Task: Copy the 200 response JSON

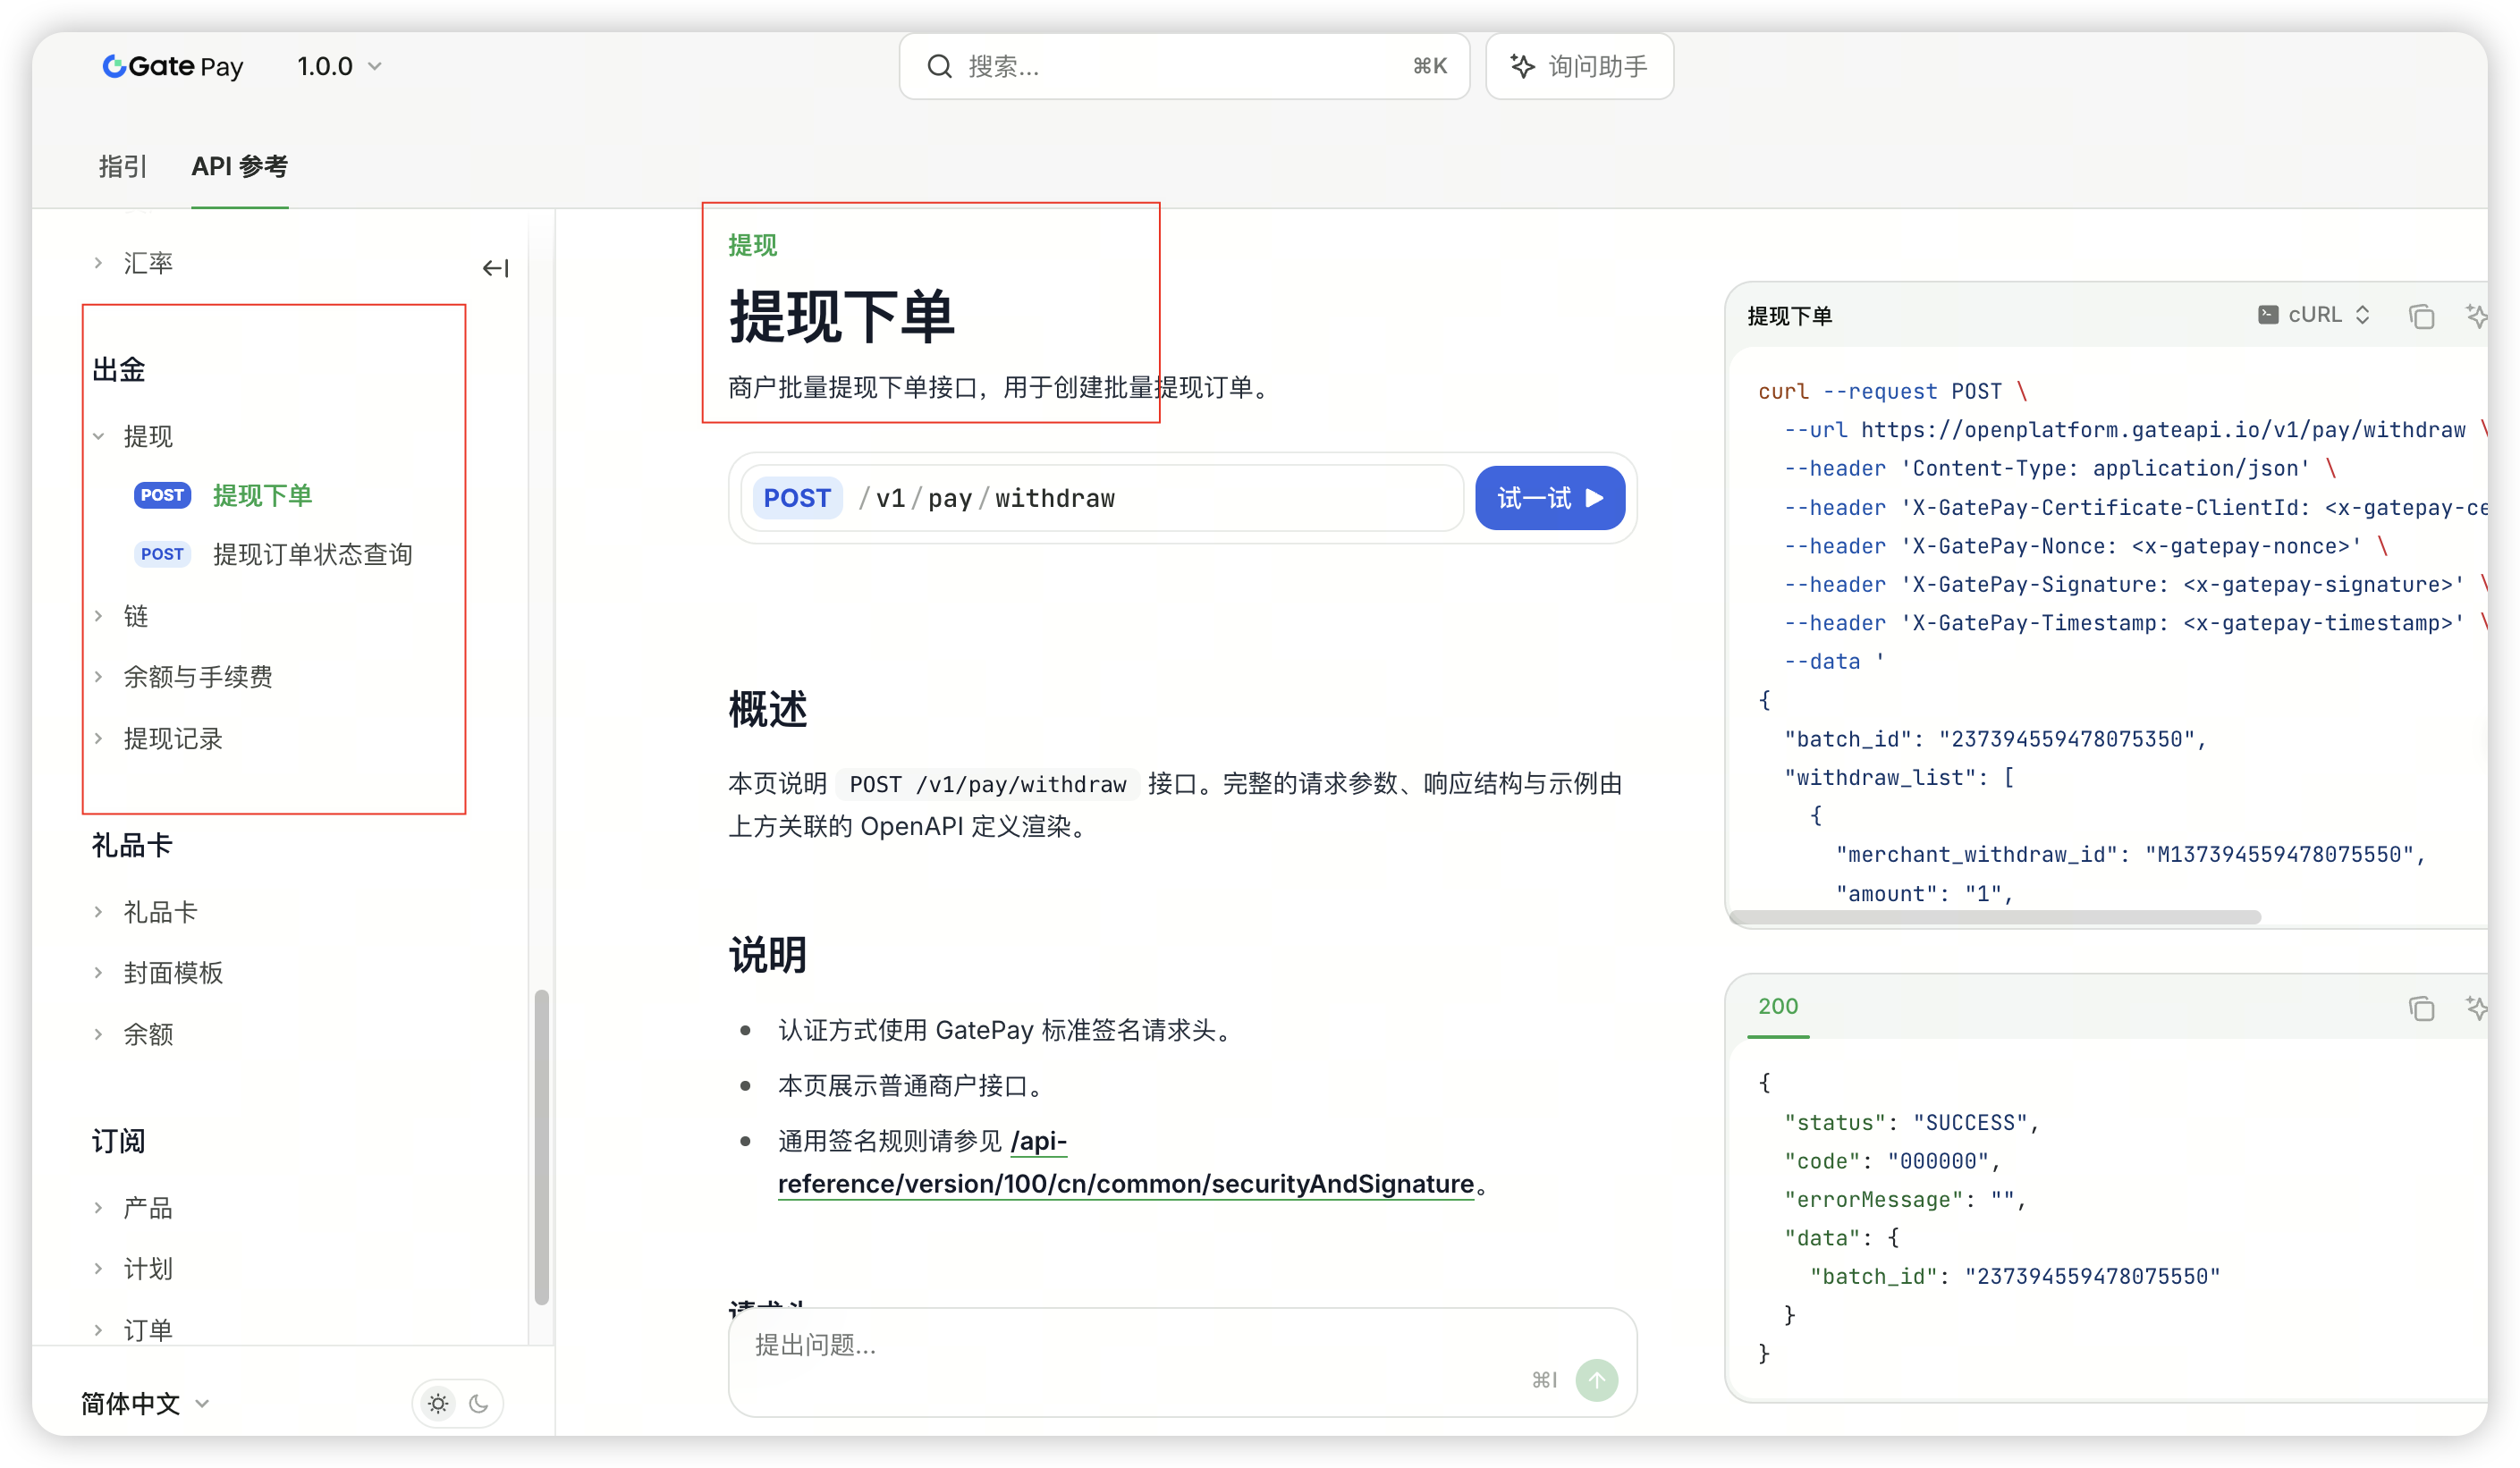Action: click(2421, 1008)
